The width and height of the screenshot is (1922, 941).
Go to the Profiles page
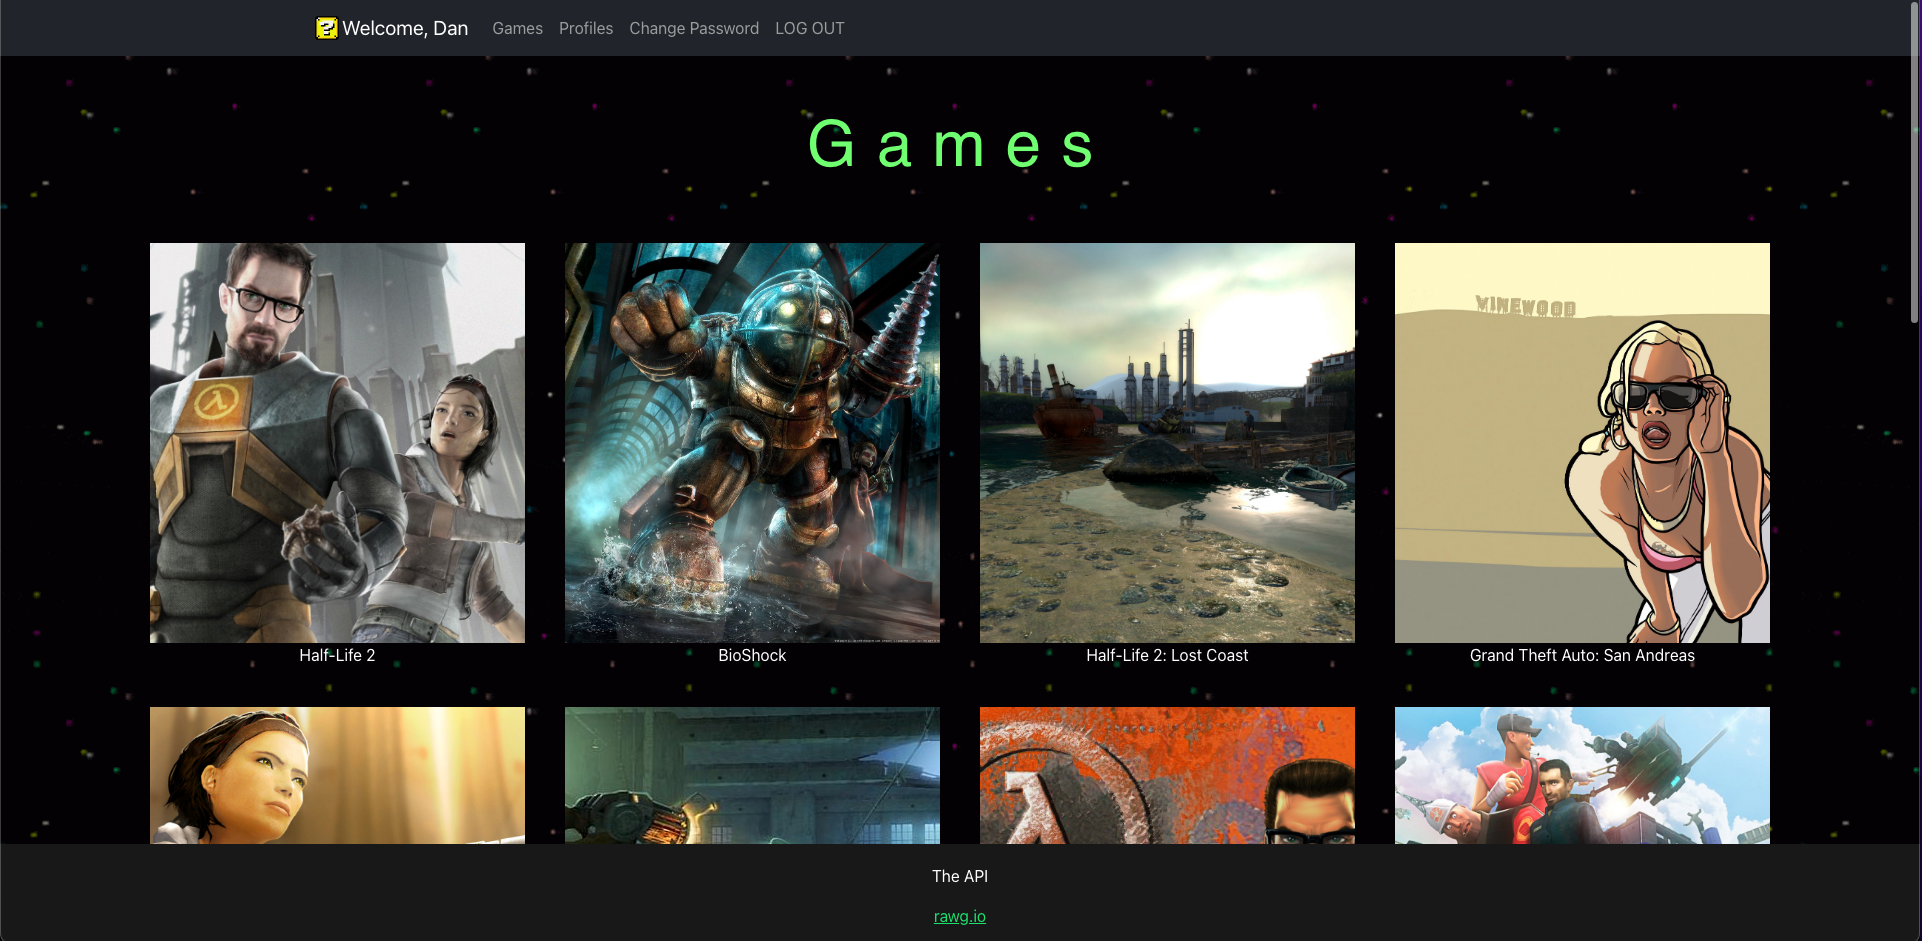point(586,28)
